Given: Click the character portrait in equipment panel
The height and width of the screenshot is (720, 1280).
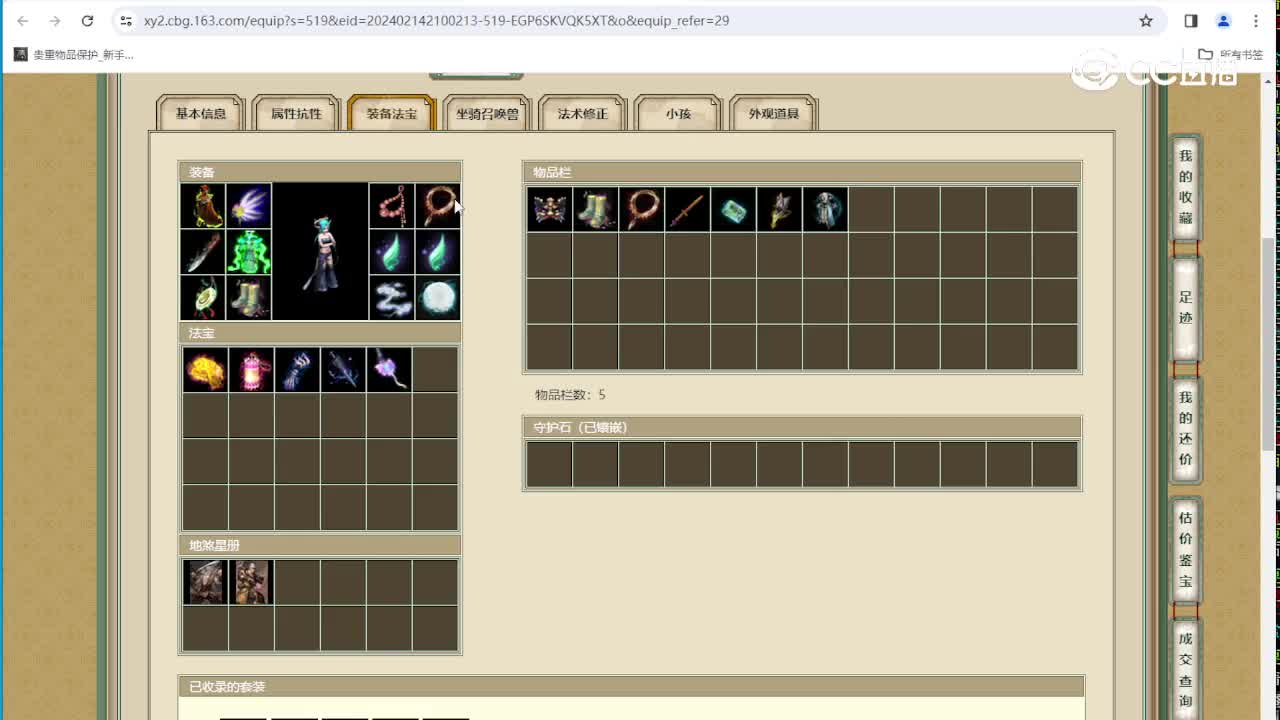Looking at the screenshot, I should [320, 252].
